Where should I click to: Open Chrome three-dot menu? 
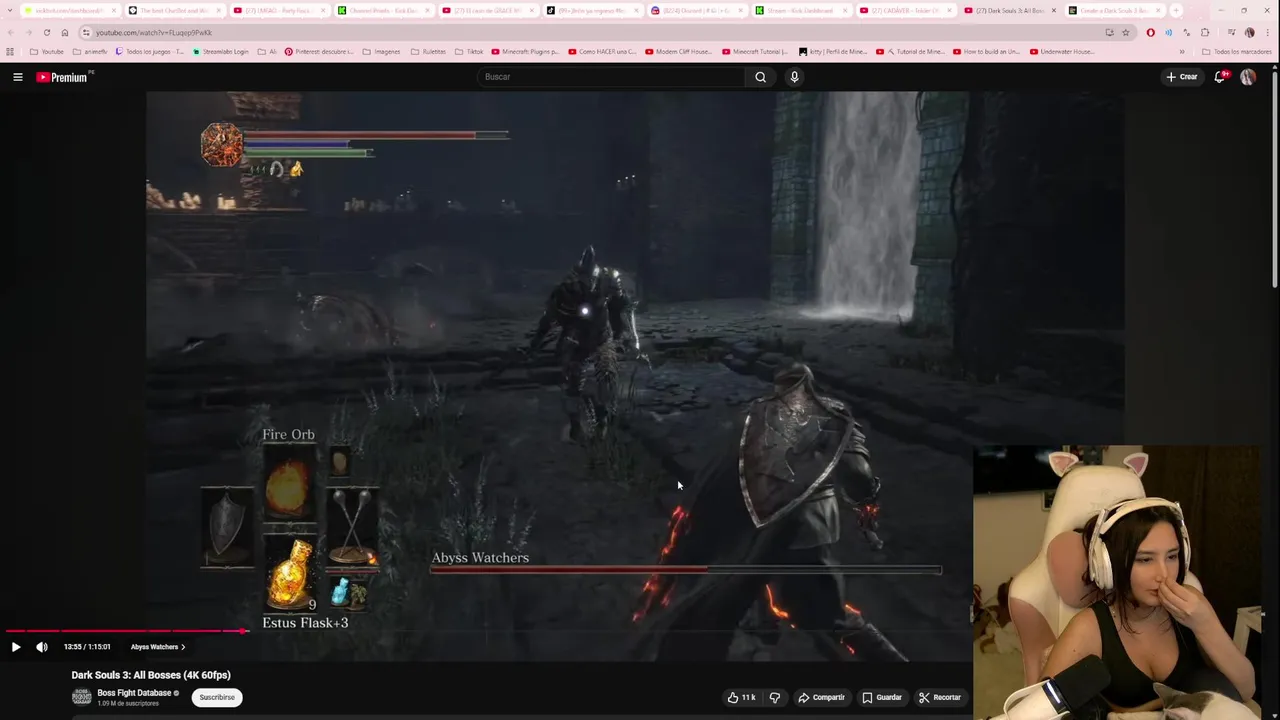pos(1268,32)
